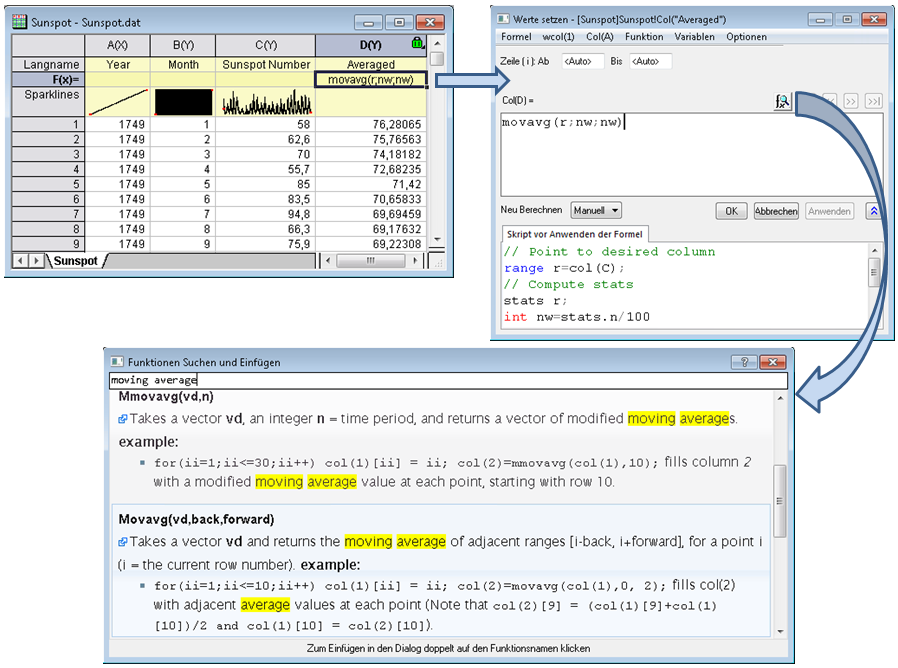Click Funktionen Suchen dialog title icon

(x=117, y=361)
